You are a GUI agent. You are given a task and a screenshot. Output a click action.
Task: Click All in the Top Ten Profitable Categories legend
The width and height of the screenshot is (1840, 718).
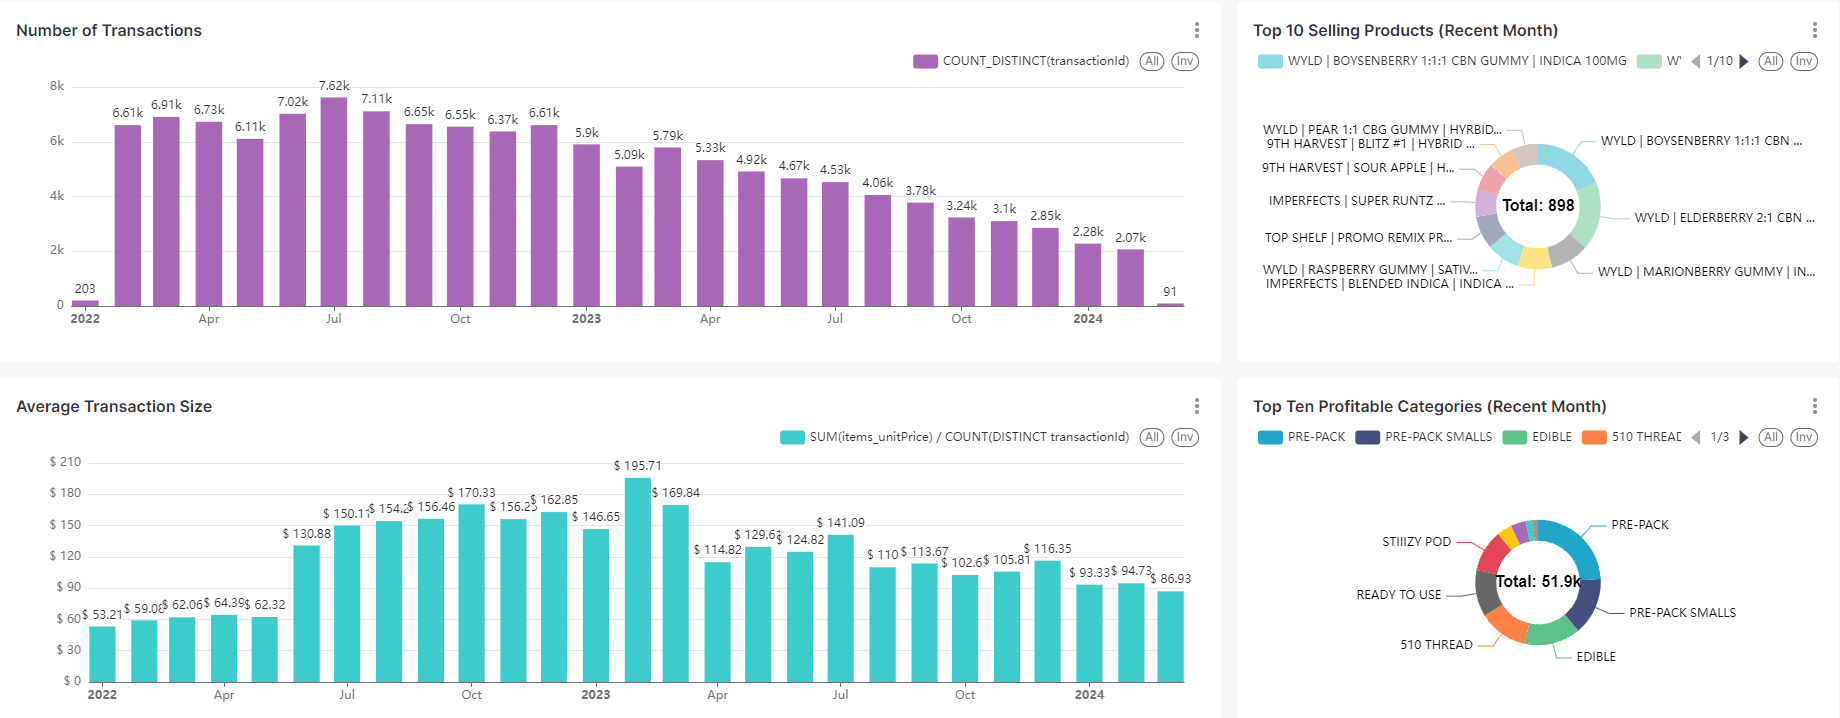tap(1770, 437)
